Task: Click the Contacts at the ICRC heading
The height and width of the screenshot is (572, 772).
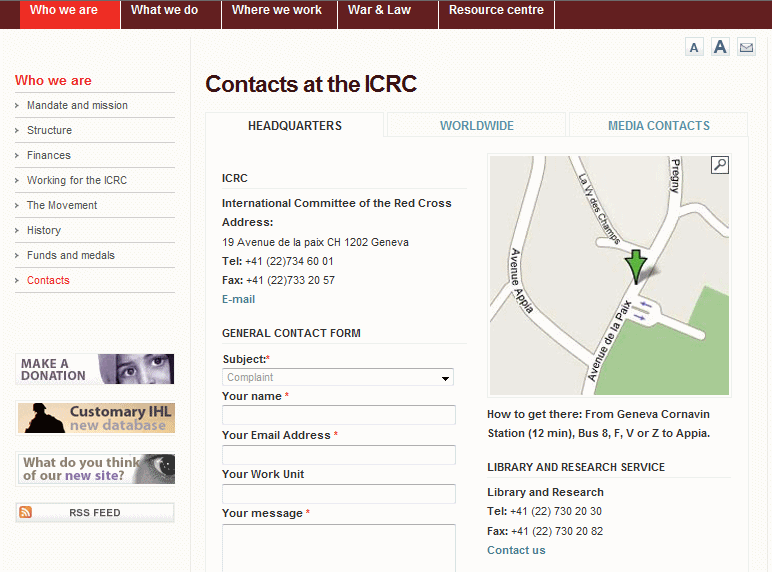Action: (x=311, y=84)
